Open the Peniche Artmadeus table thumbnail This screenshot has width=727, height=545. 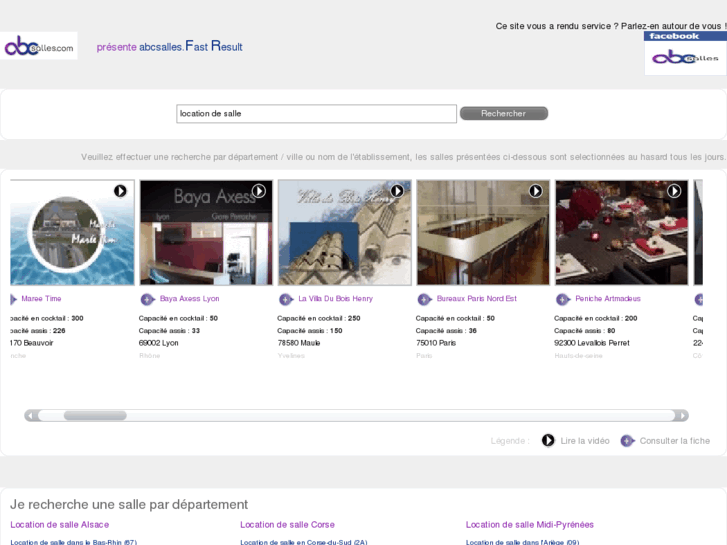click(622, 233)
